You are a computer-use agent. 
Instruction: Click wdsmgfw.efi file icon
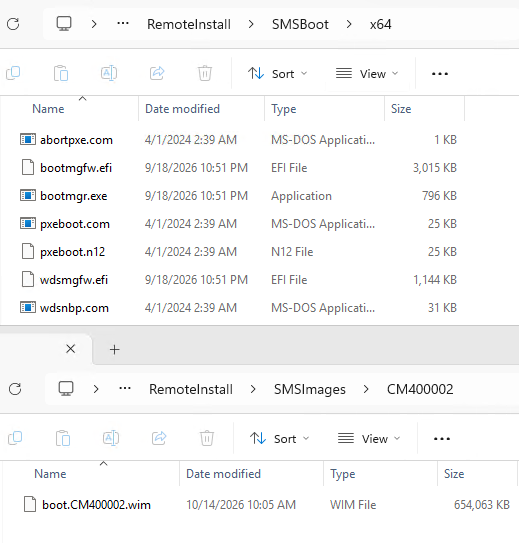coord(28,279)
